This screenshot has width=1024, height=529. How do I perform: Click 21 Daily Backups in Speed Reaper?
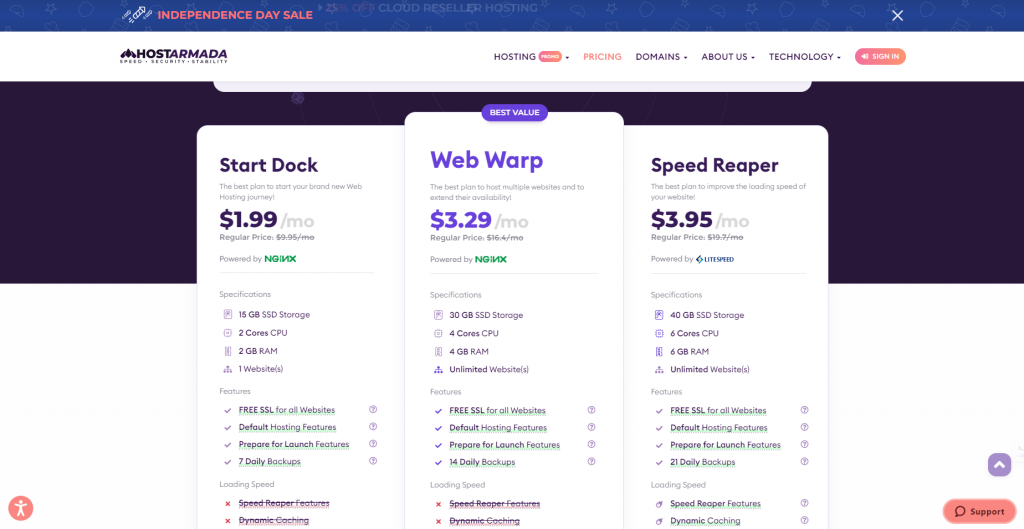(x=703, y=462)
